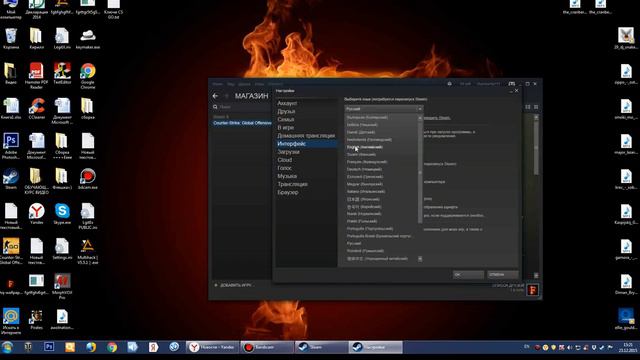Click OK button in settings dialog
The height and width of the screenshot is (360, 640).
tap(469, 275)
